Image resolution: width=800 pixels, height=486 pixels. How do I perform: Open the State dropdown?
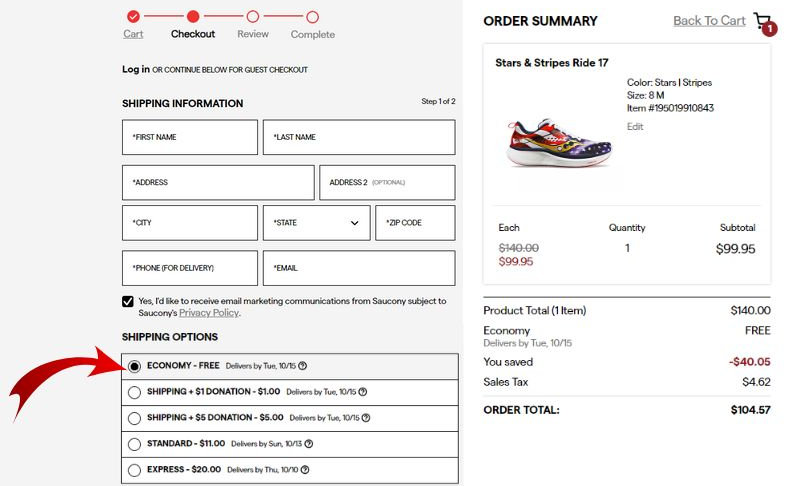[x=316, y=223]
